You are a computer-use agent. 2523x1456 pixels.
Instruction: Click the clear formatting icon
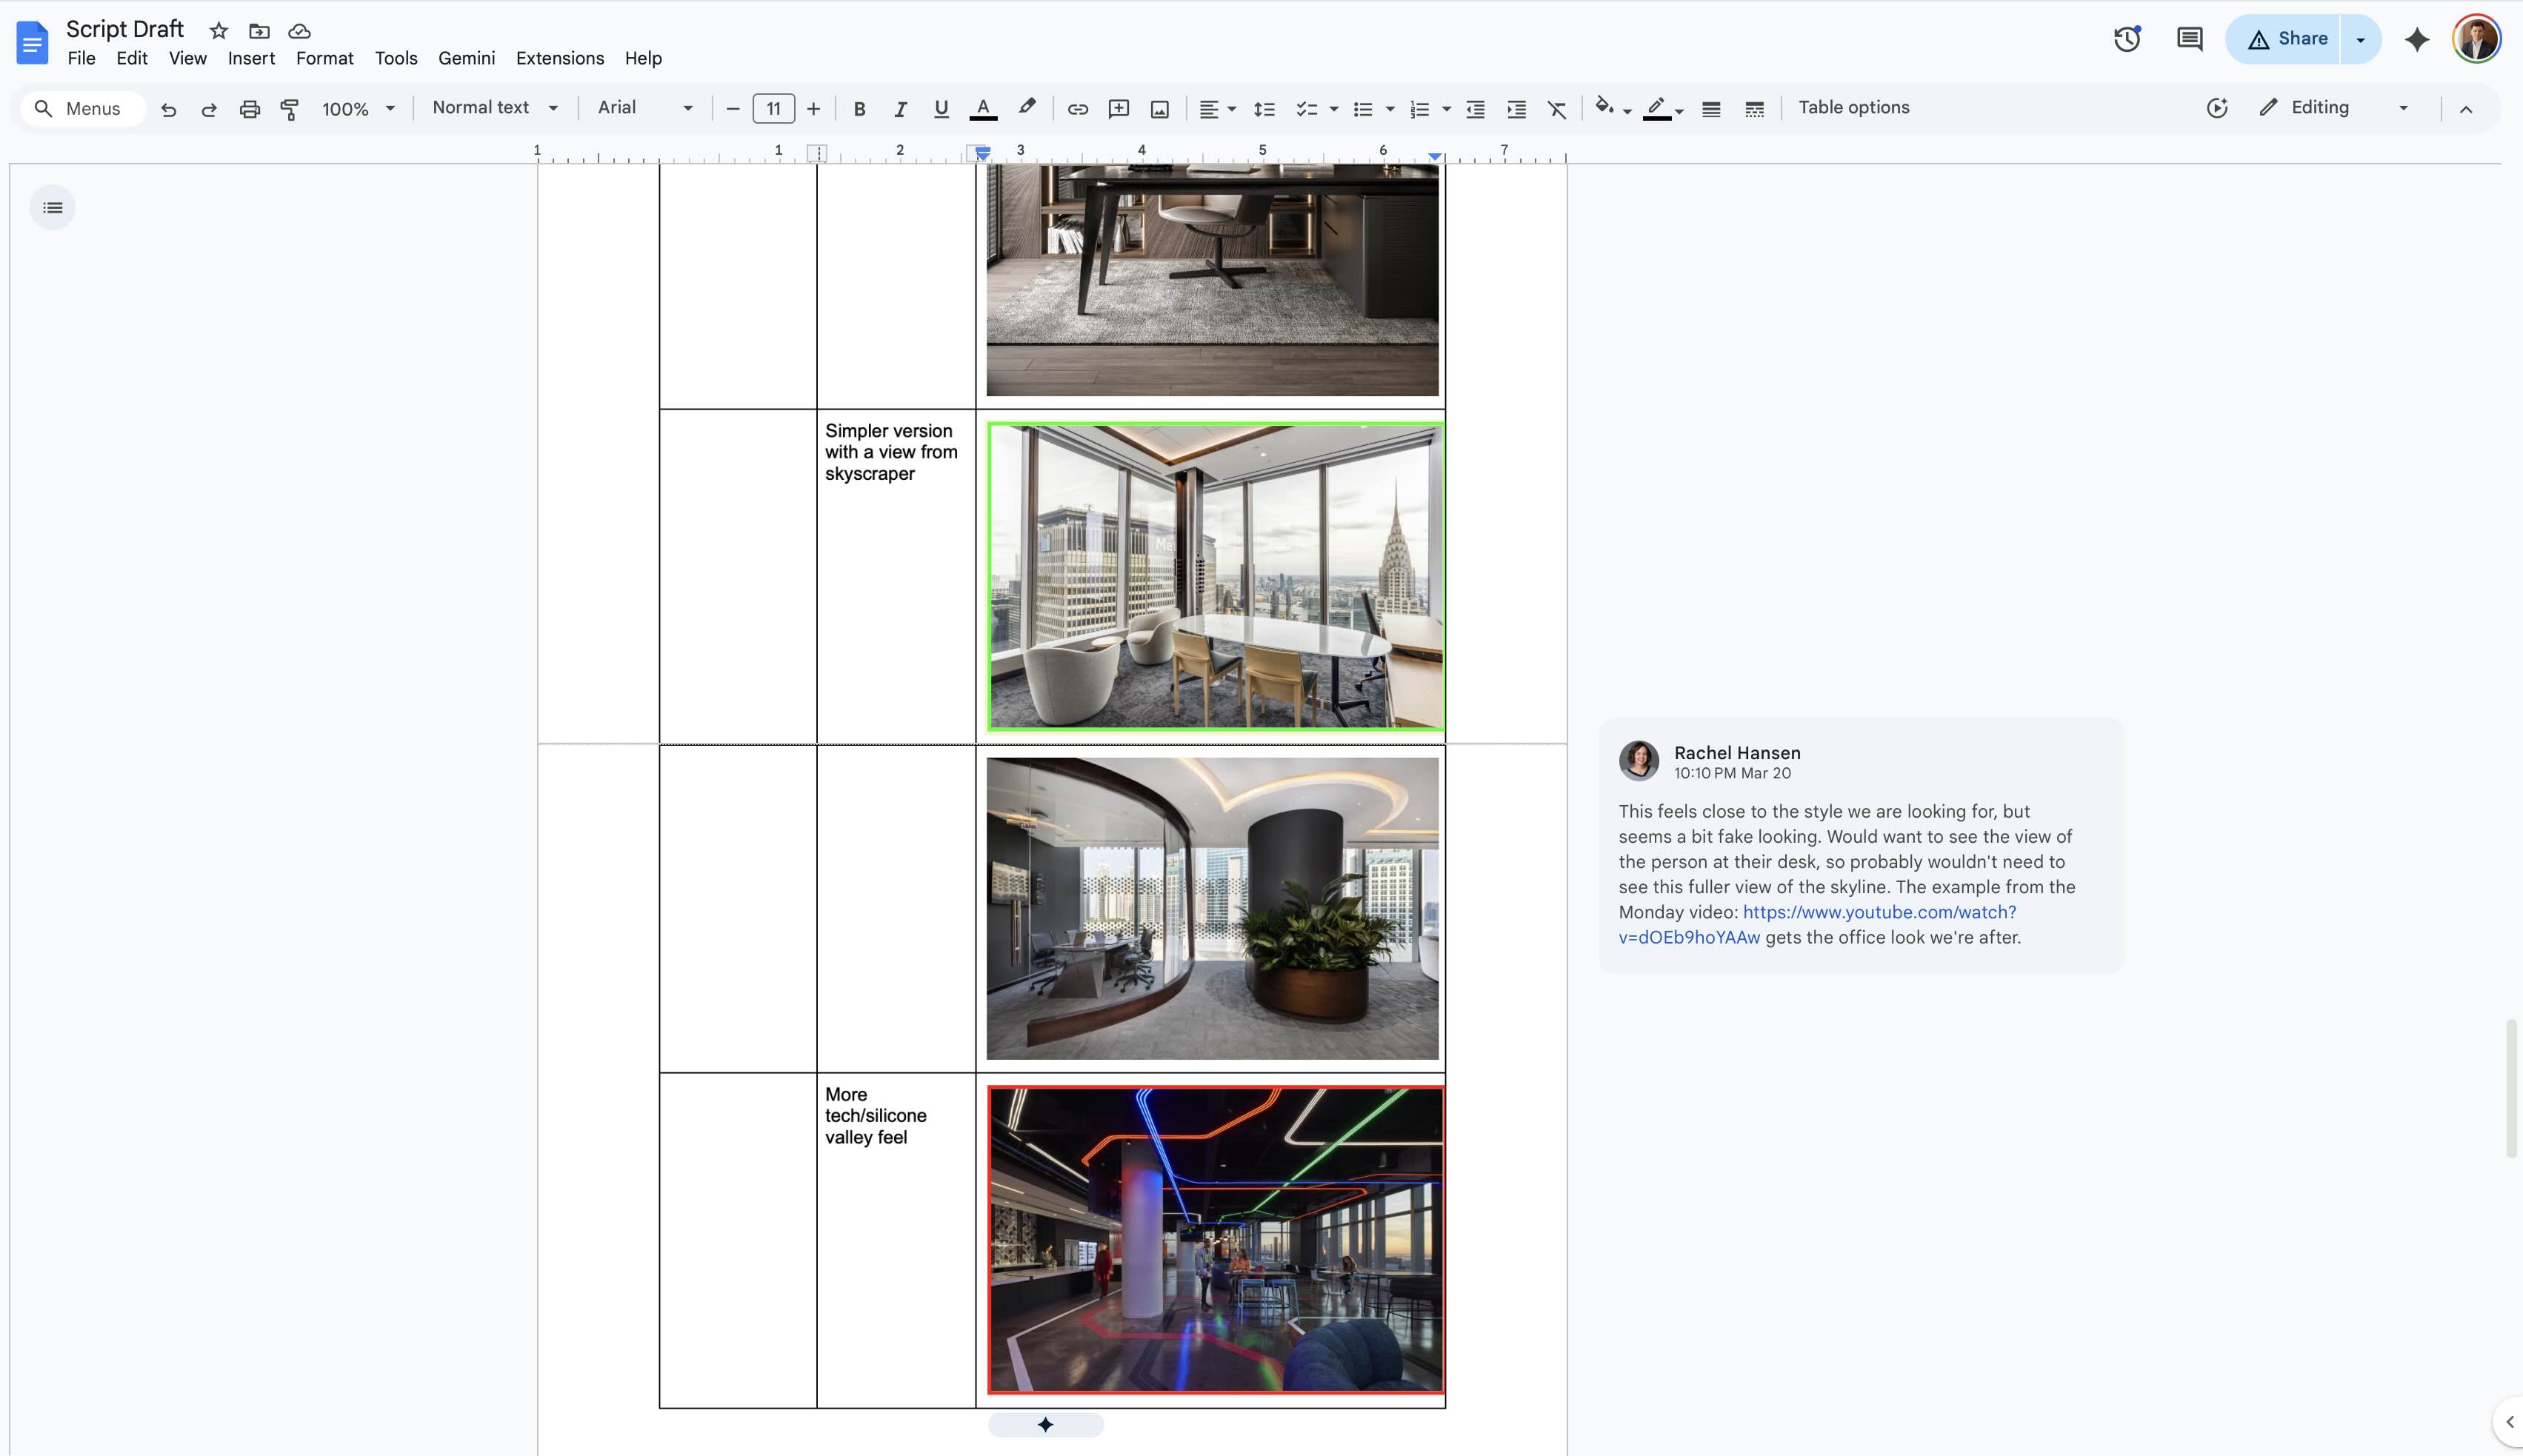point(1557,109)
